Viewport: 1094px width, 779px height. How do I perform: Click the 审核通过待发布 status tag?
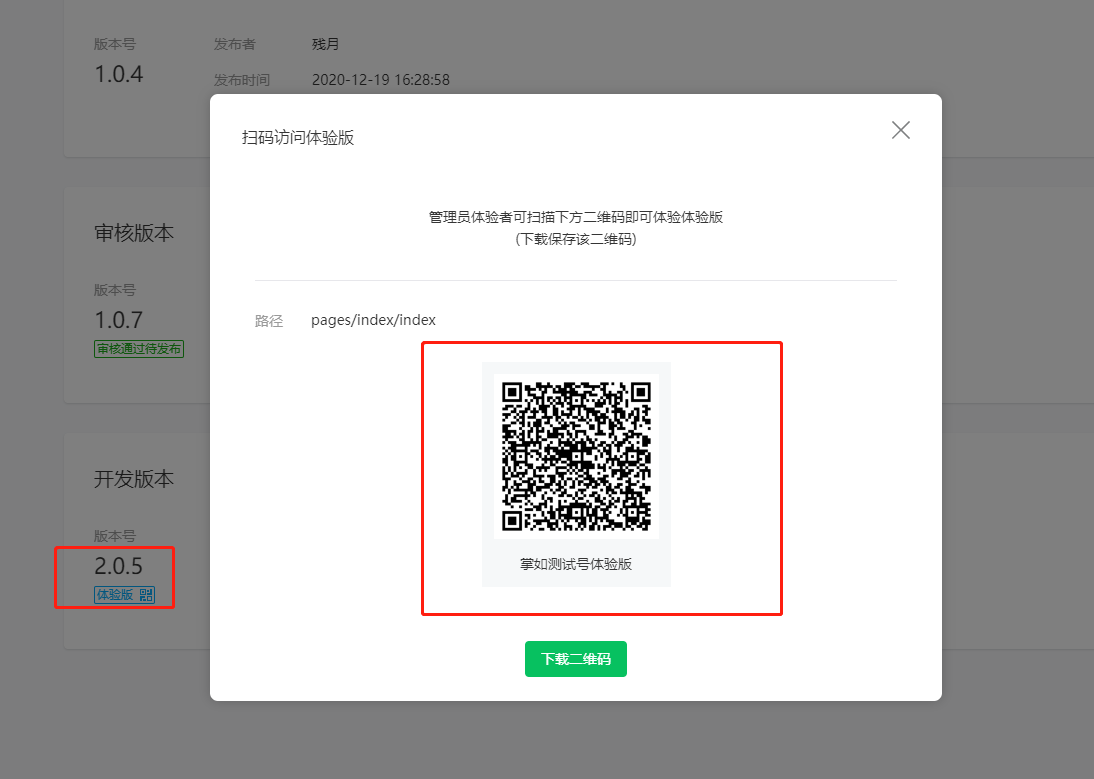(139, 349)
